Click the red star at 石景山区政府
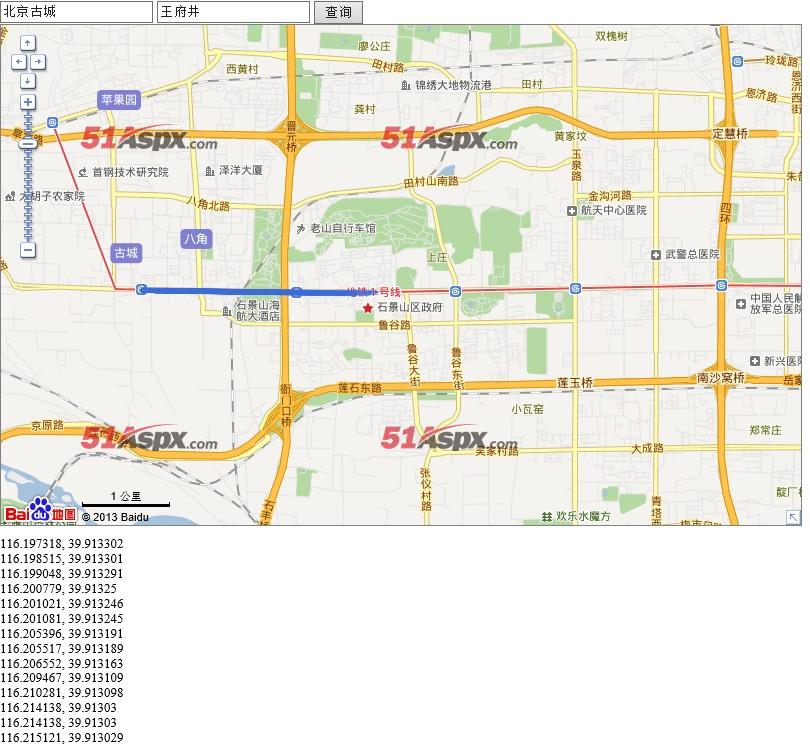Viewport: 810px width, 744px height. [367, 308]
